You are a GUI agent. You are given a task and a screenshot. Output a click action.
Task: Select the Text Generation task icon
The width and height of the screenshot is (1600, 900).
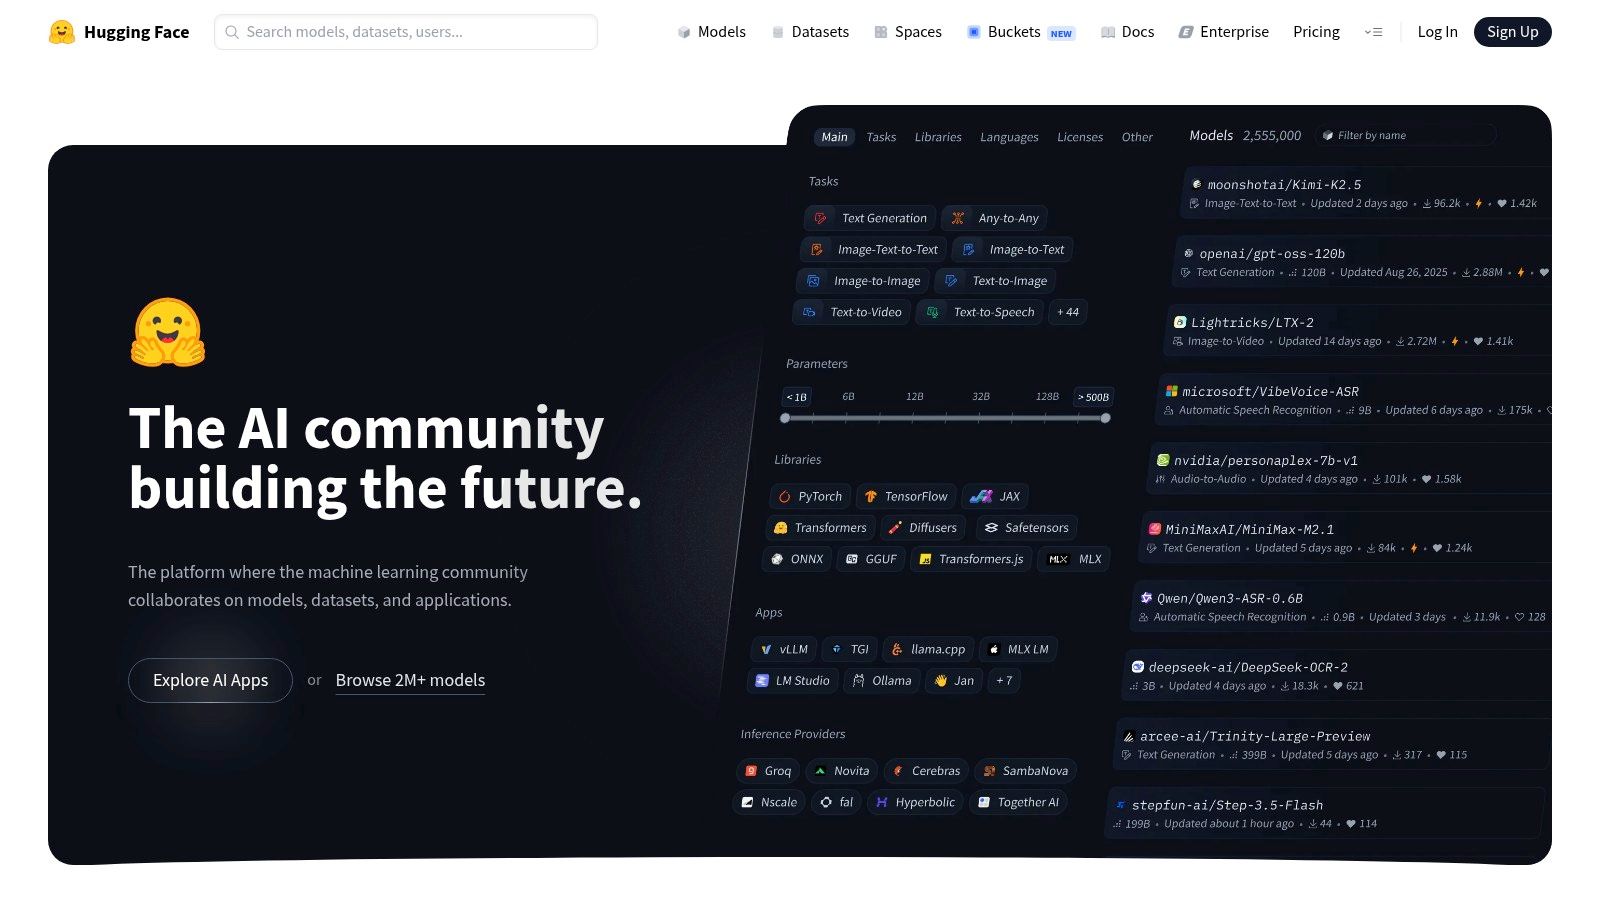pyautogui.click(x=820, y=218)
